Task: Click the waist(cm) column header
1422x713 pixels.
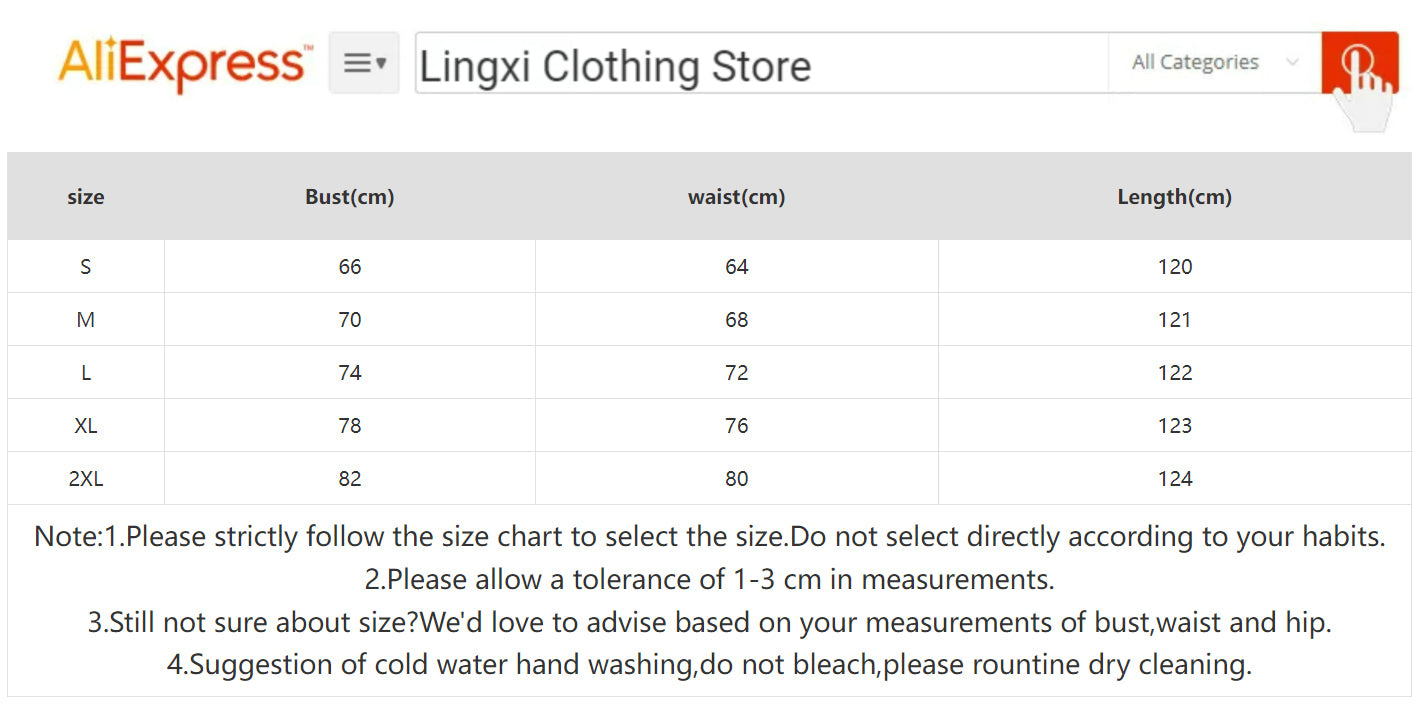Action: [736, 197]
